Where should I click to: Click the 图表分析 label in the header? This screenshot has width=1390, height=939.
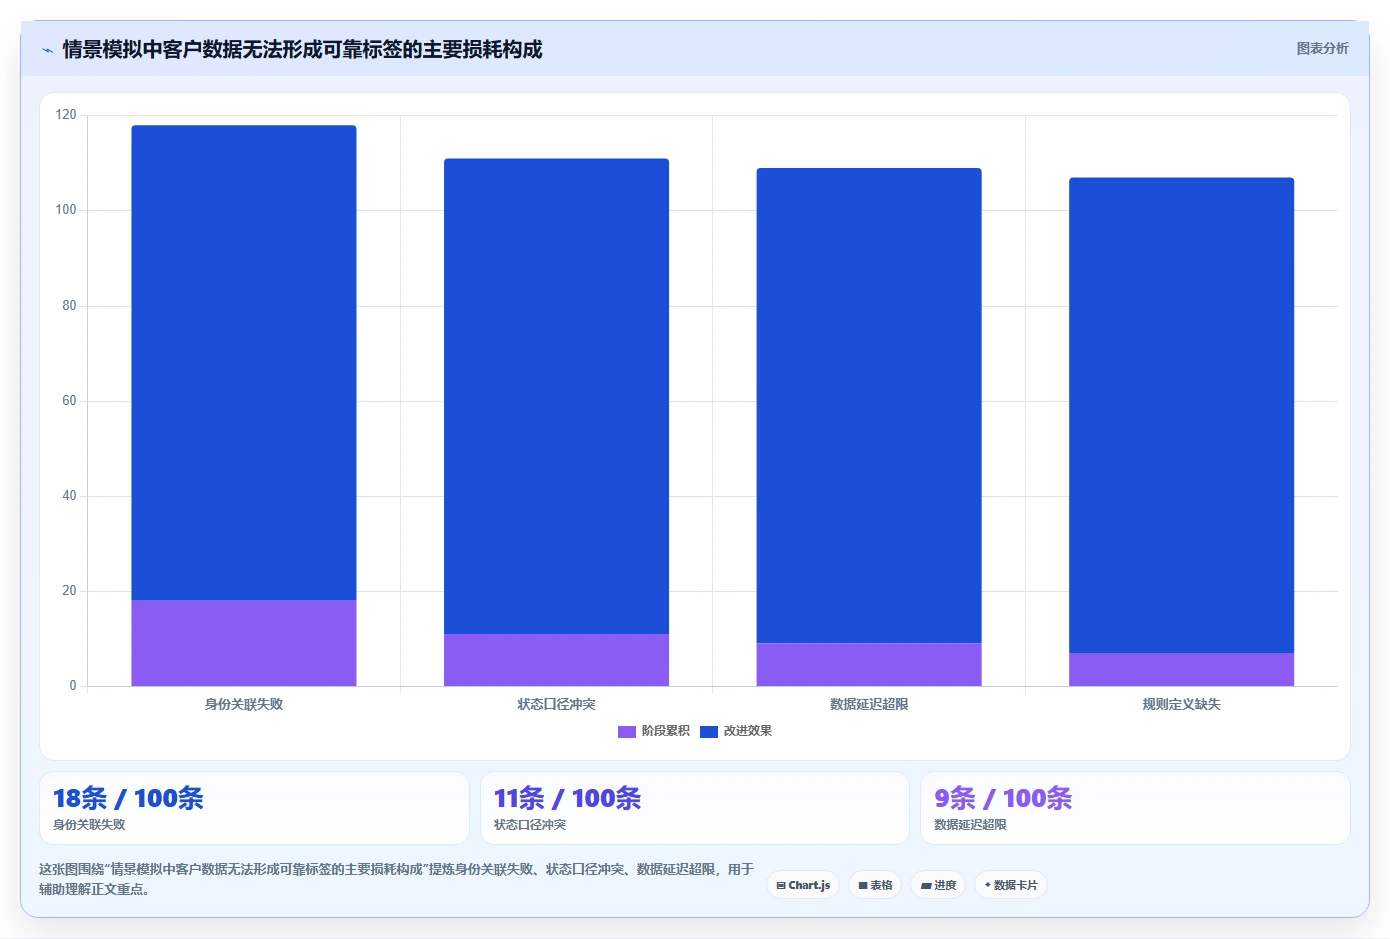point(1322,48)
